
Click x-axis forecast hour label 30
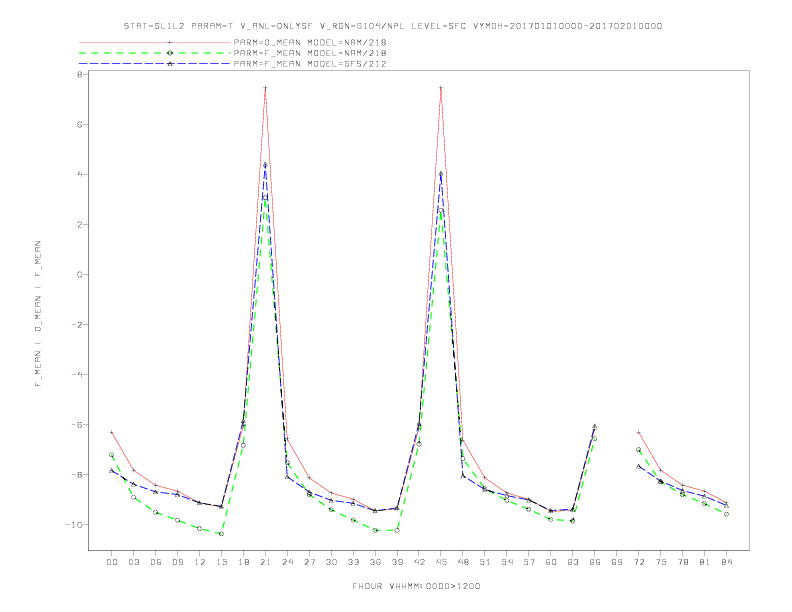(331, 562)
